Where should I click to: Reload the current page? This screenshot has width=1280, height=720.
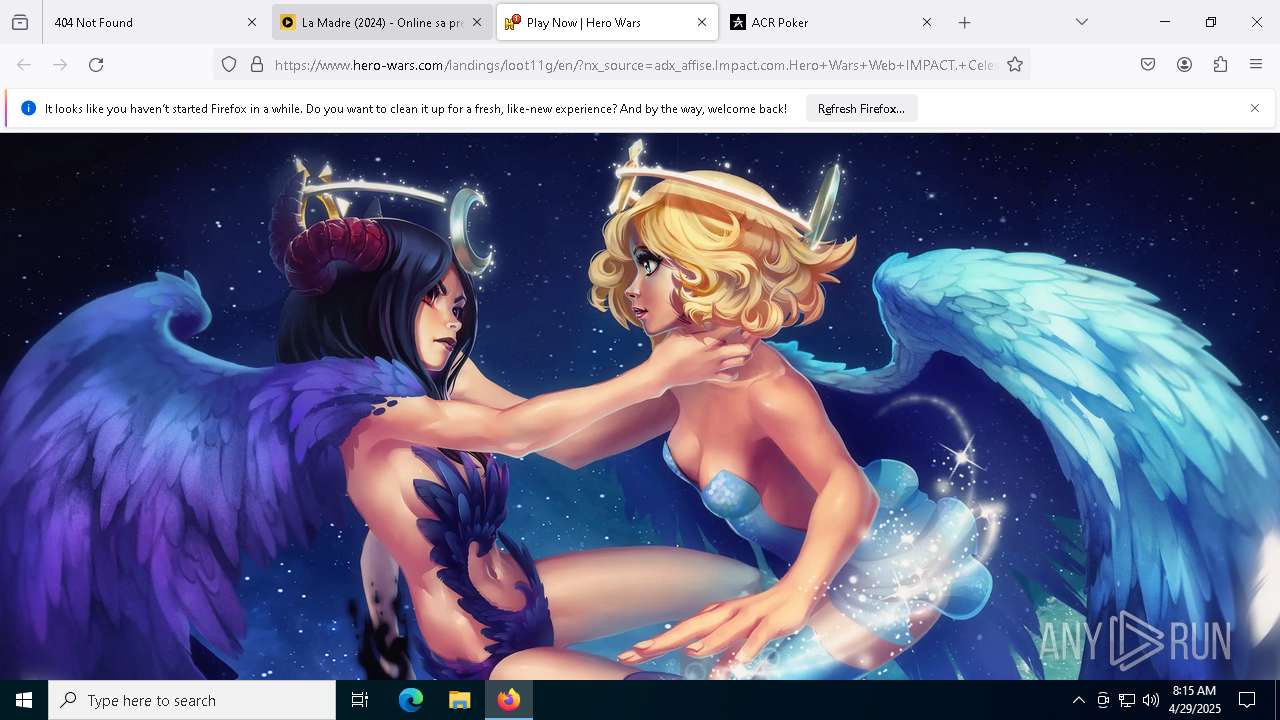pyautogui.click(x=96, y=65)
